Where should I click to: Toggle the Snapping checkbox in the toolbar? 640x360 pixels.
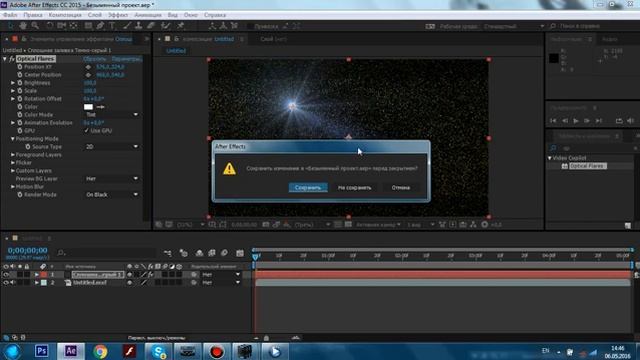[250, 26]
